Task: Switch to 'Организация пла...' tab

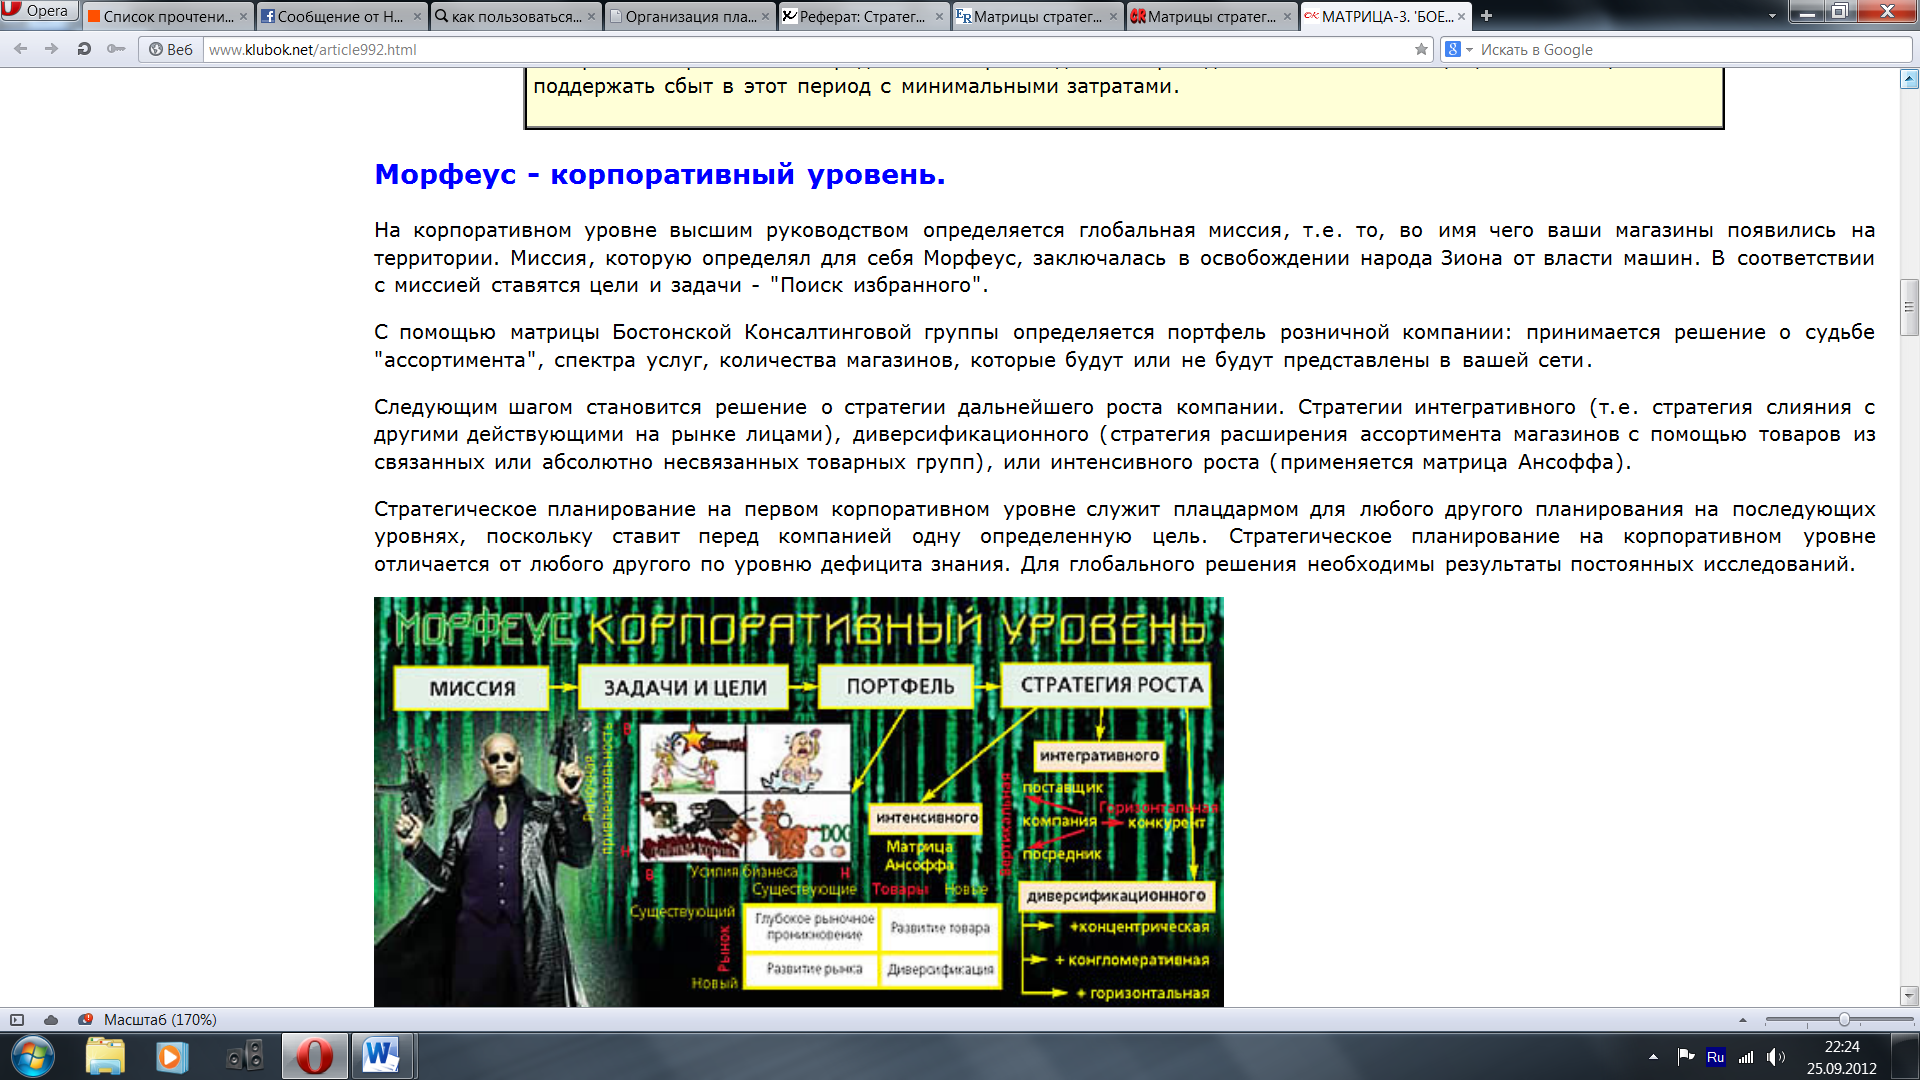Action: [689, 16]
